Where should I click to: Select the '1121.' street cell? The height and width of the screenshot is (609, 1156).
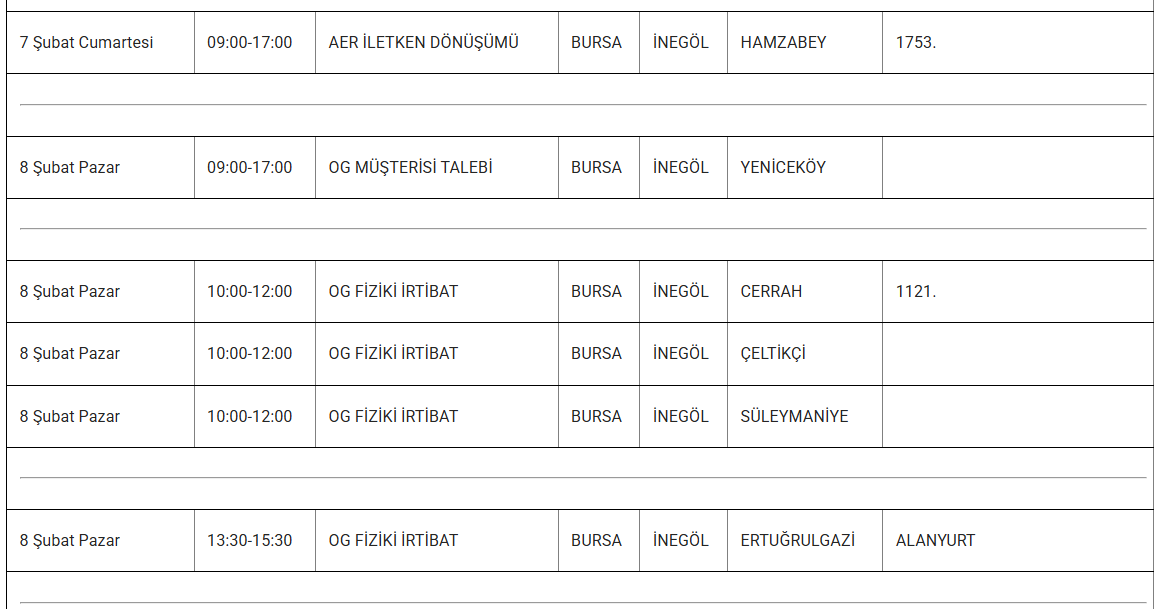click(916, 292)
